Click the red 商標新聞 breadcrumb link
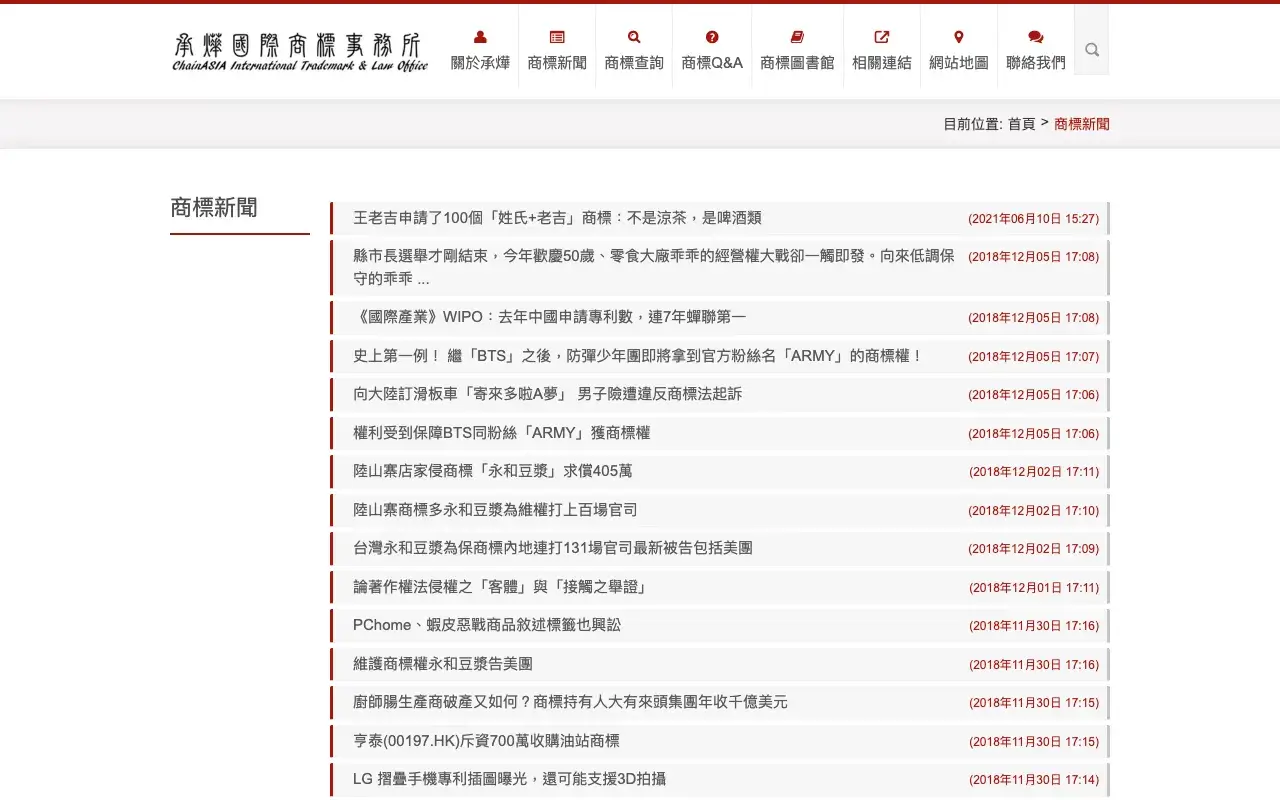 [x=1082, y=124]
